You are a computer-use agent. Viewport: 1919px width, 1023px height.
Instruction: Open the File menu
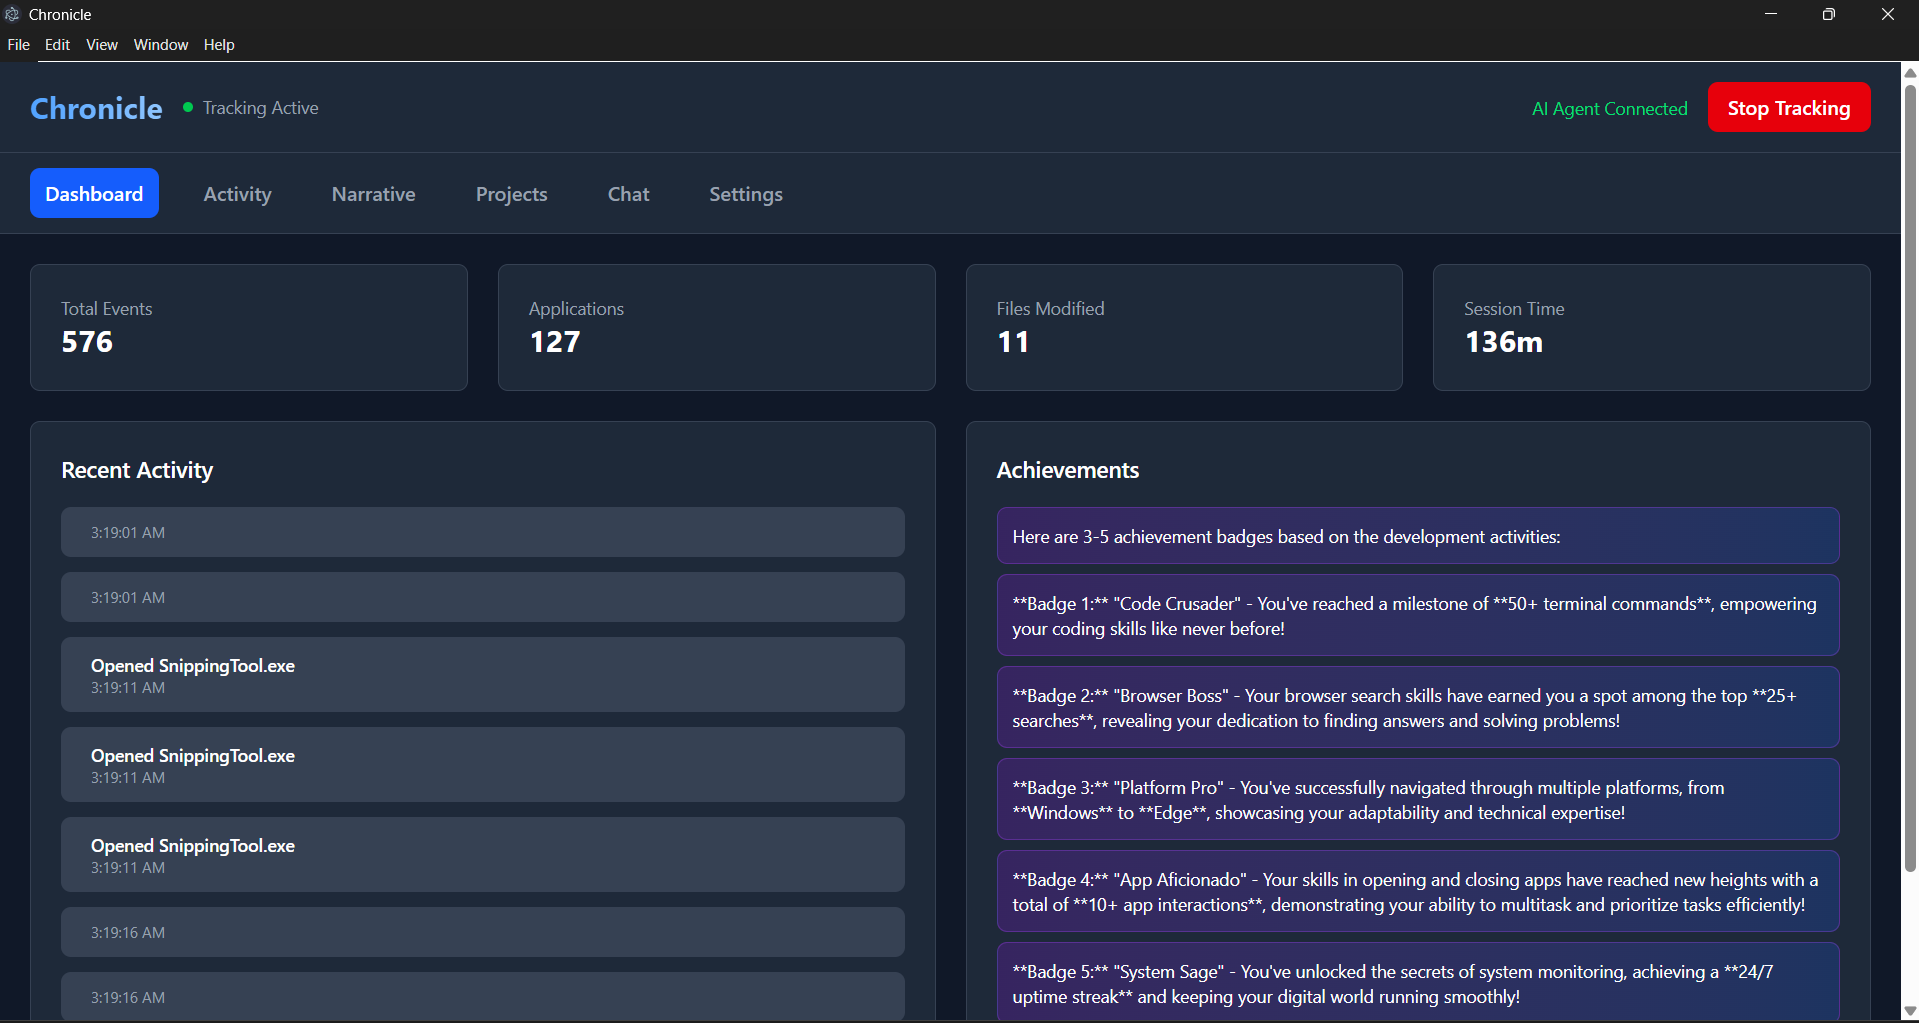(18, 45)
